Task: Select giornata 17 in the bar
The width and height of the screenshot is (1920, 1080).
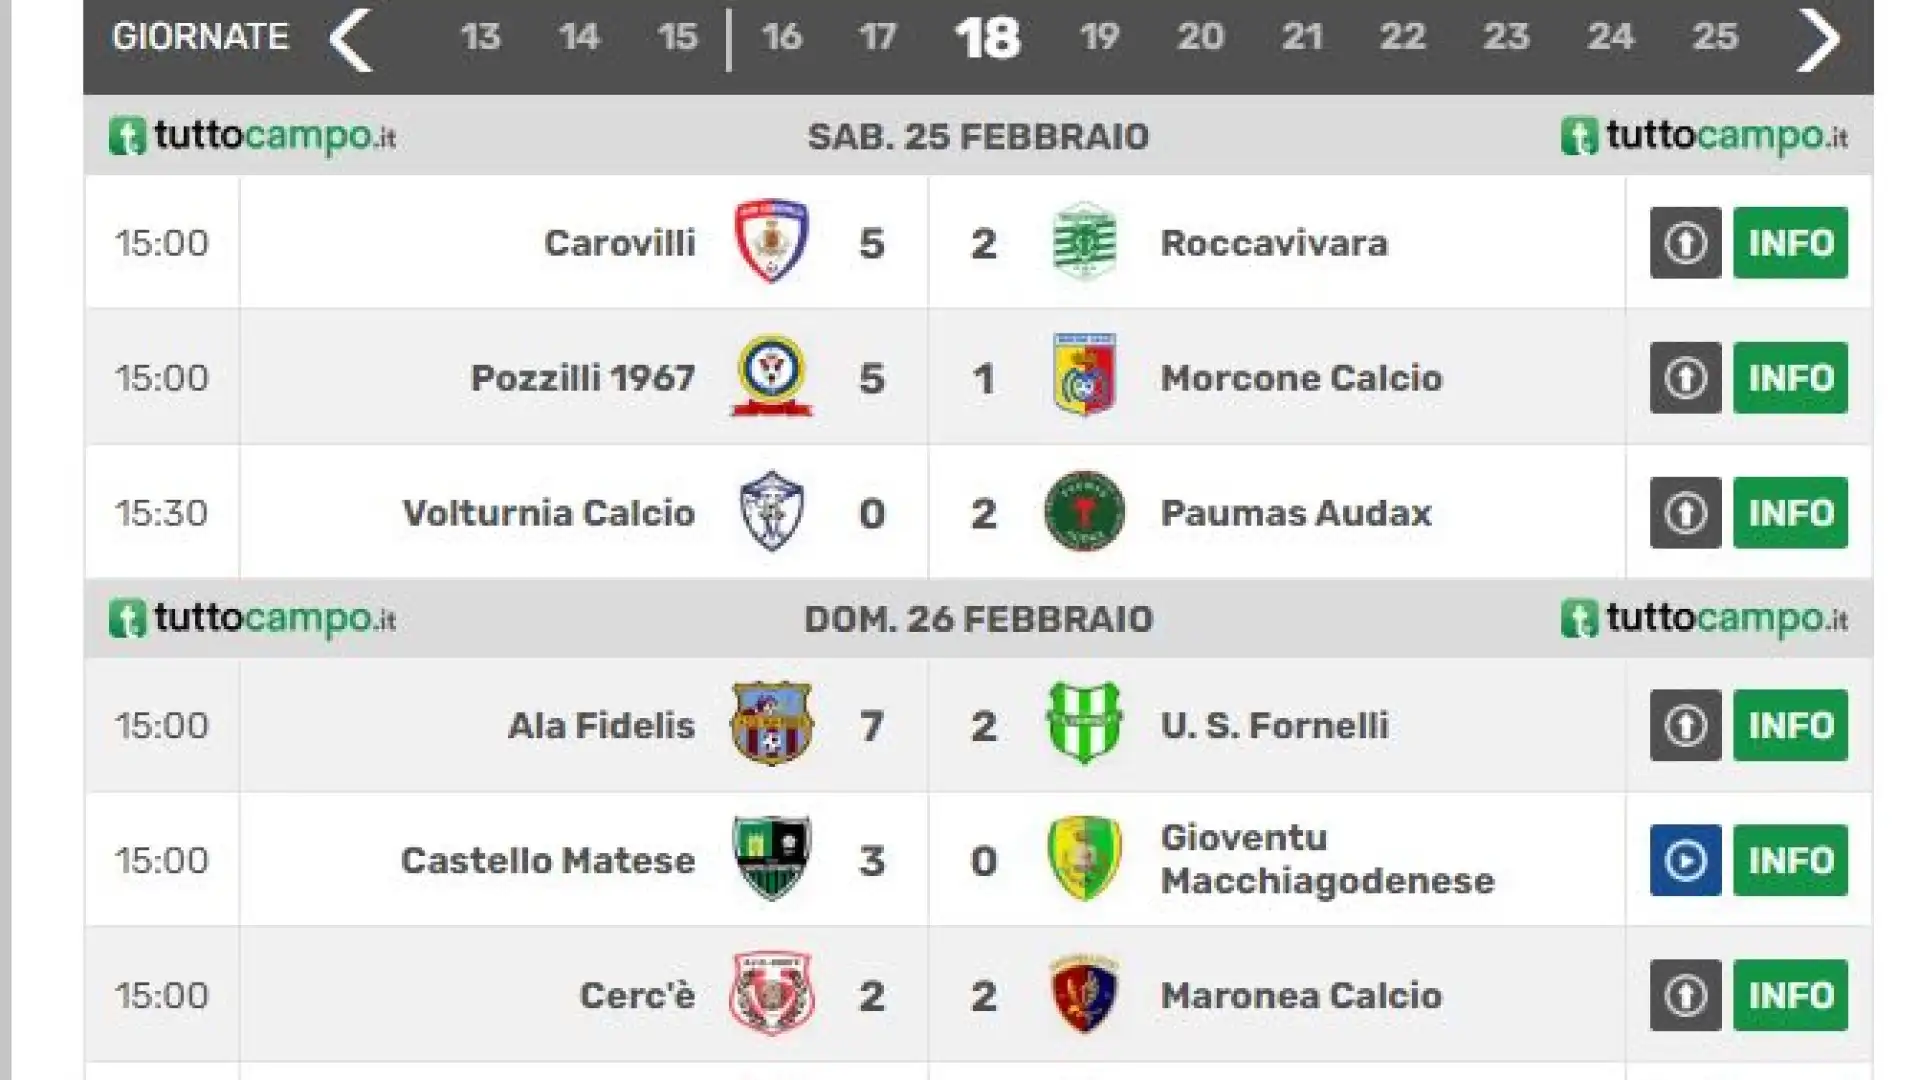Action: coord(877,37)
